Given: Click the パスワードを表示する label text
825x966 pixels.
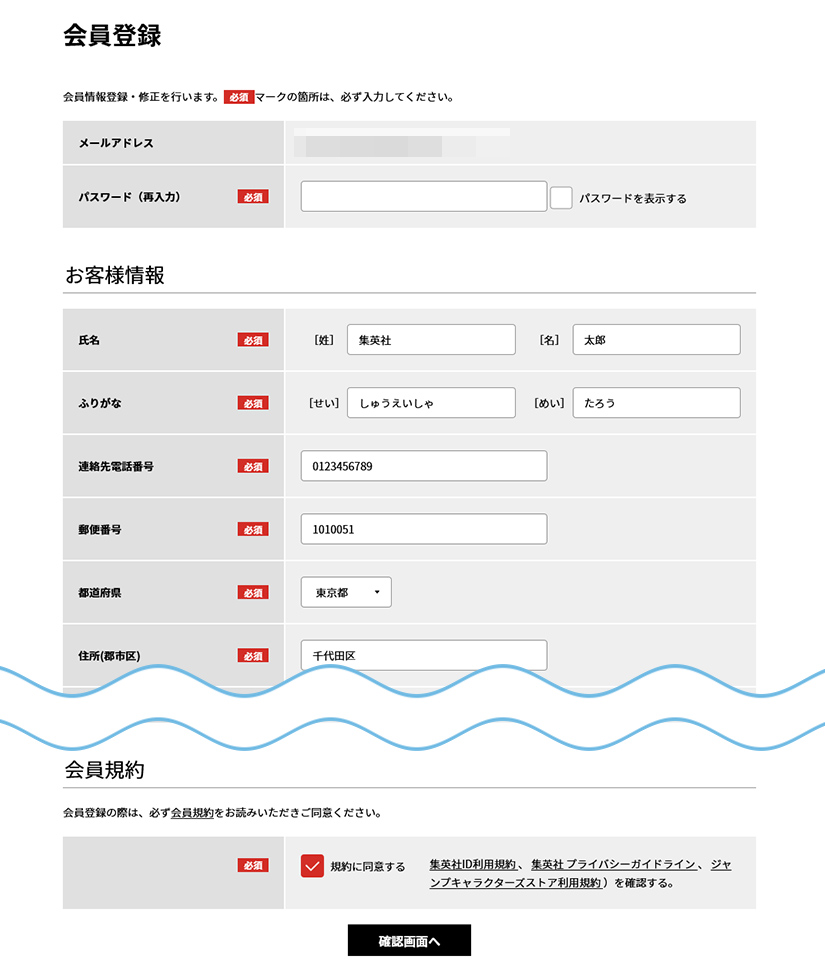Looking at the screenshot, I should point(633,198).
